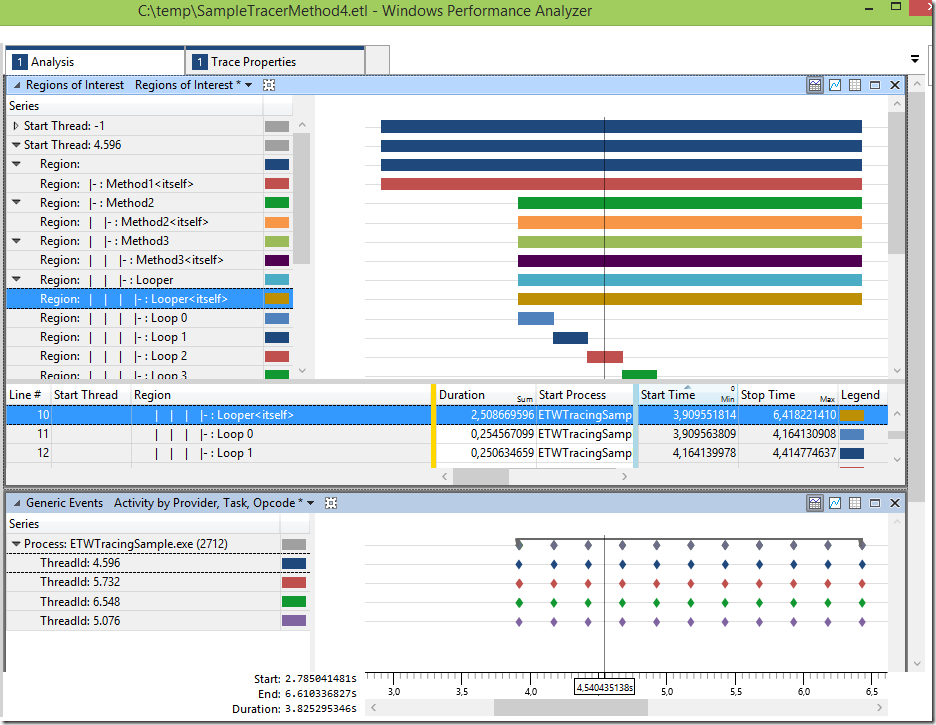936x725 pixels.
Task: Collapse the Start Thread: 4.596 series
Action: (x=16, y=145)
